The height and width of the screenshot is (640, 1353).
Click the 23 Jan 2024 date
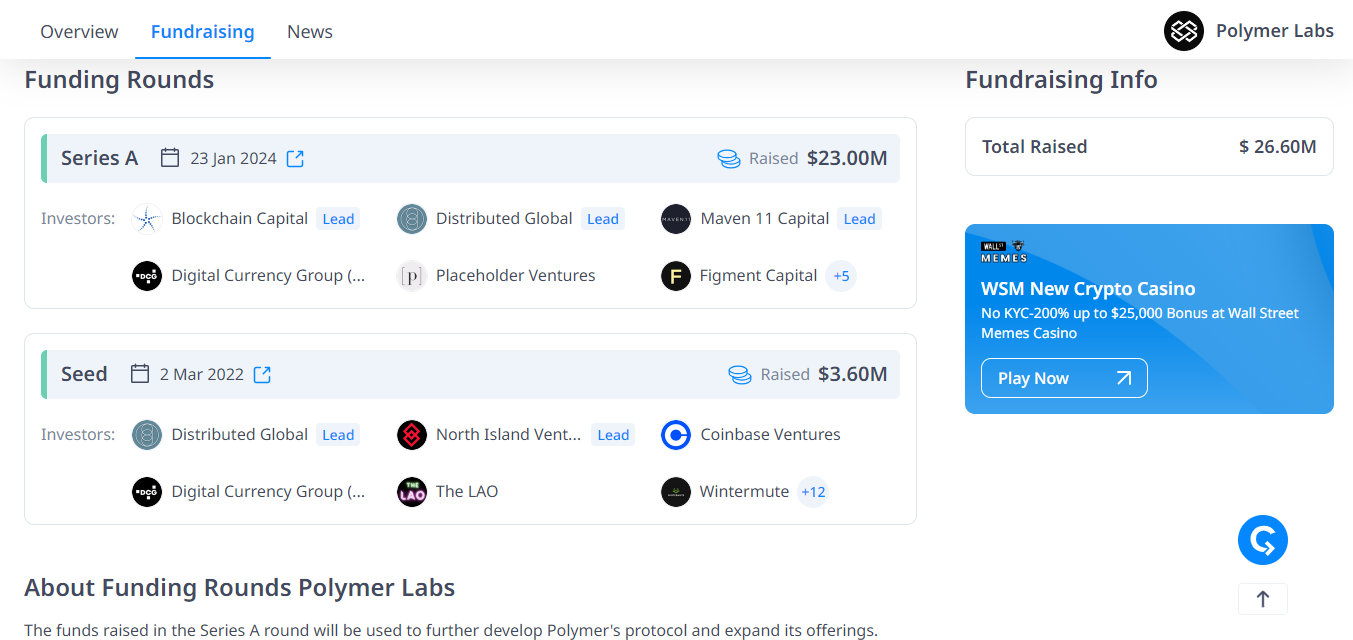click(x=233, y=158)
